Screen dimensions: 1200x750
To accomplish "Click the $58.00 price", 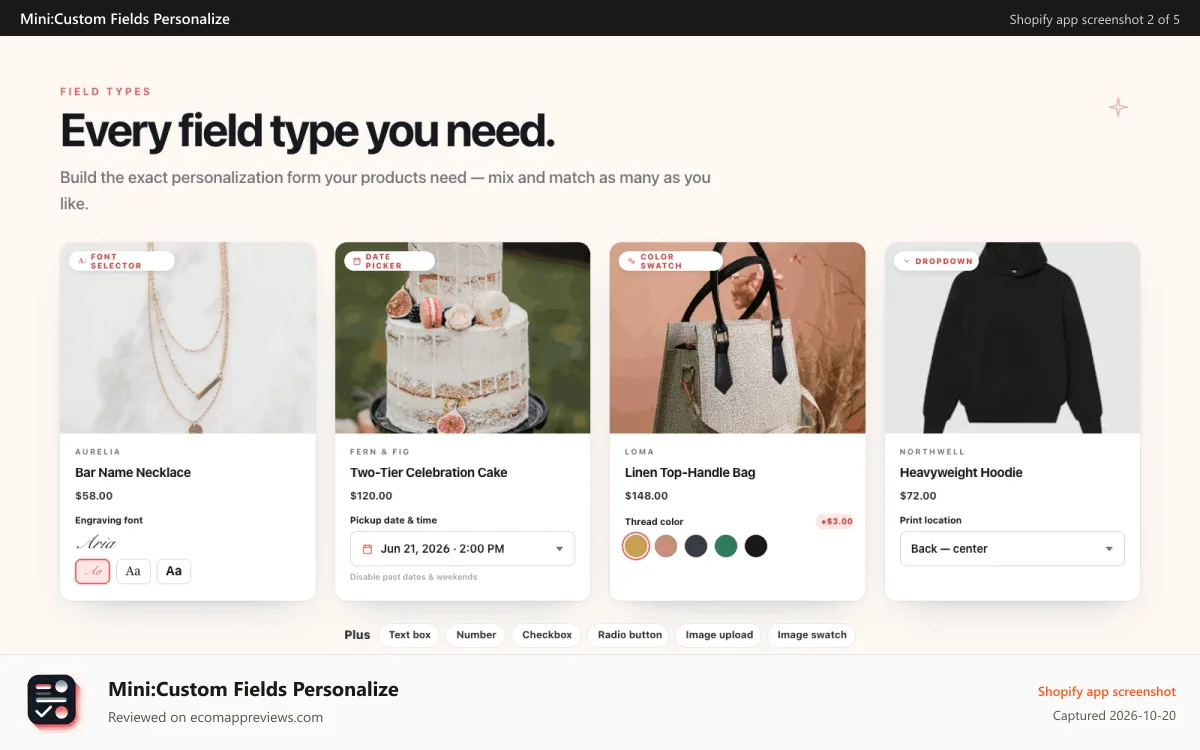I will tap(94, 496).
